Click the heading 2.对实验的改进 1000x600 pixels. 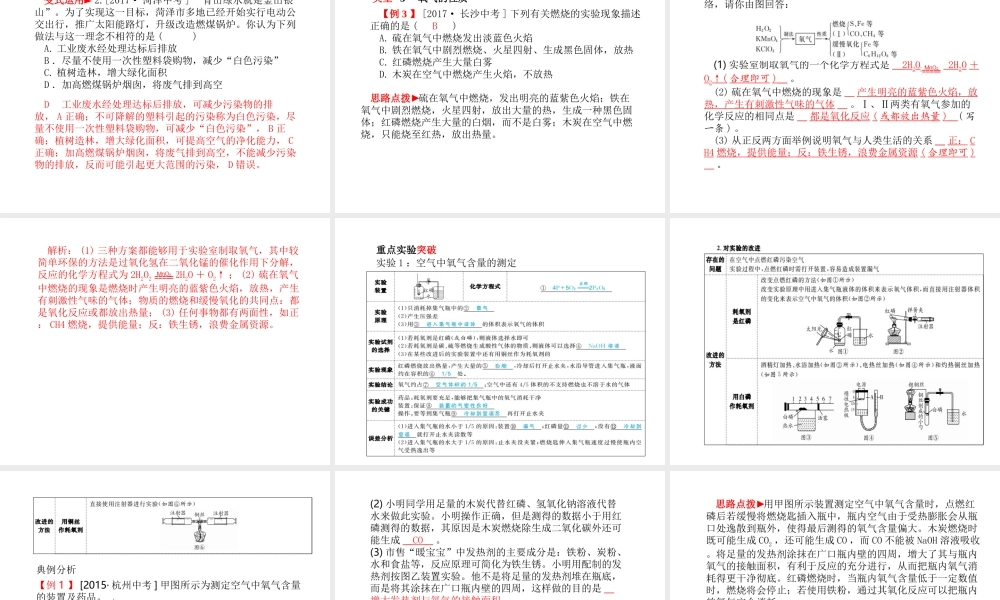[739, 248]
